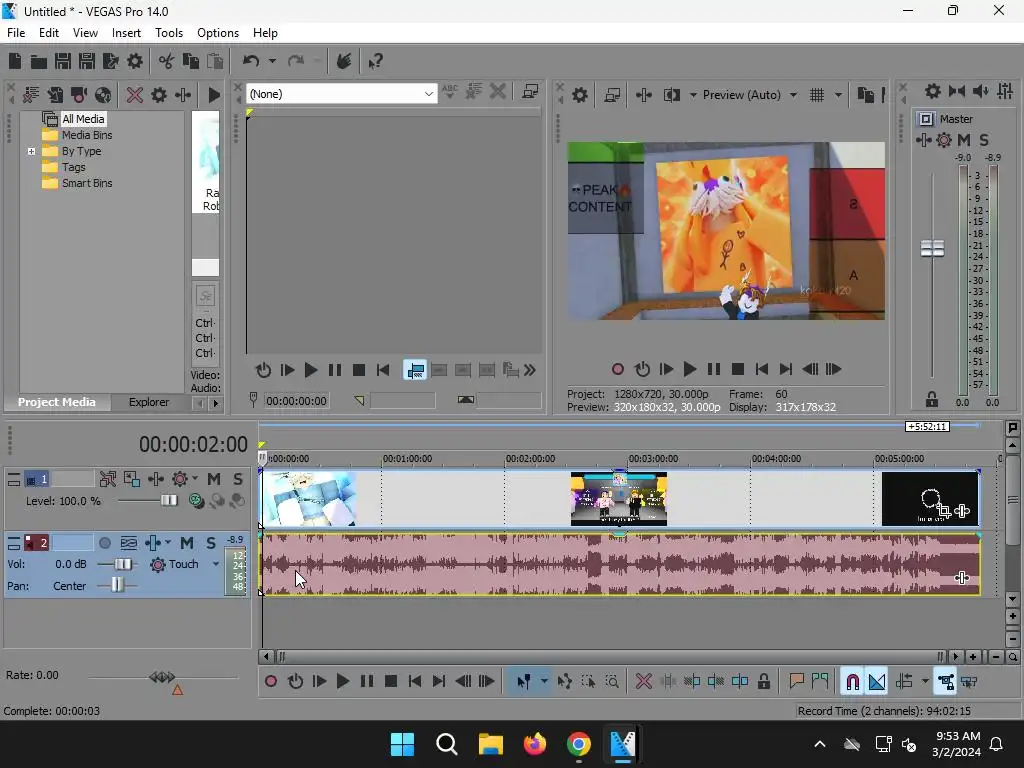Insert a region with the region icon
This screenshot has height=768, width=1024.
[x=820, y=682]
